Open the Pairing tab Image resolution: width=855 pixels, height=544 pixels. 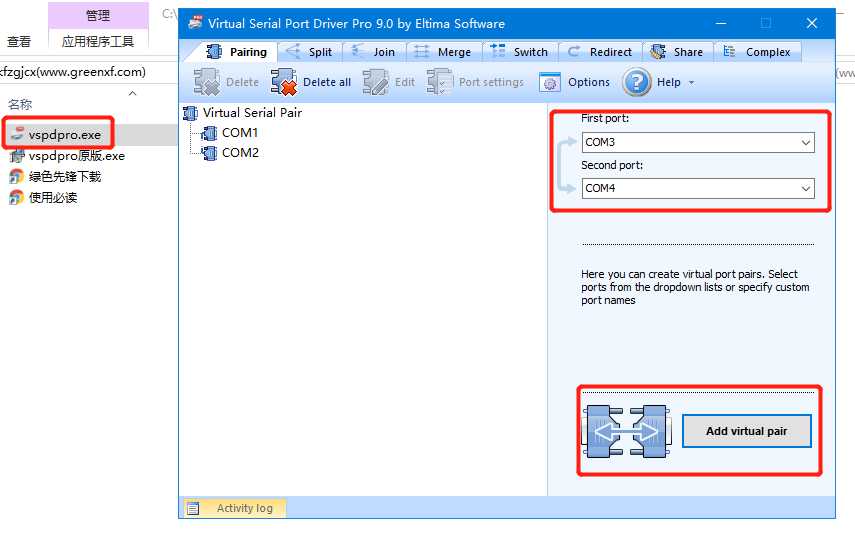click(x=236, y=52)
